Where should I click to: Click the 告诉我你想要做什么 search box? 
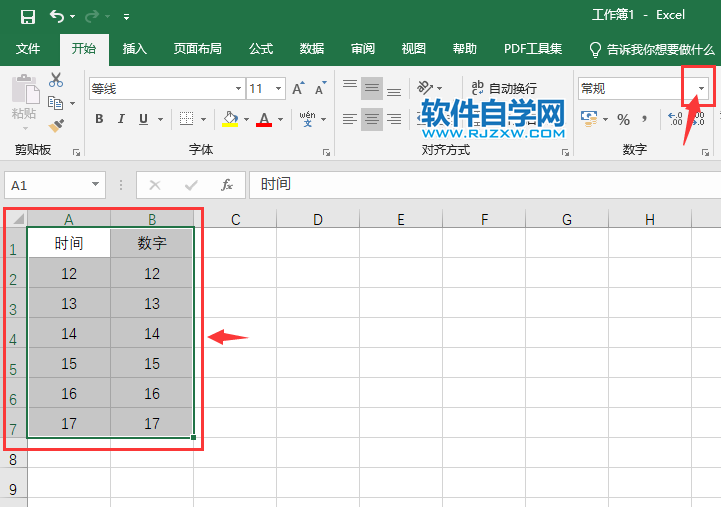(652, 49)
